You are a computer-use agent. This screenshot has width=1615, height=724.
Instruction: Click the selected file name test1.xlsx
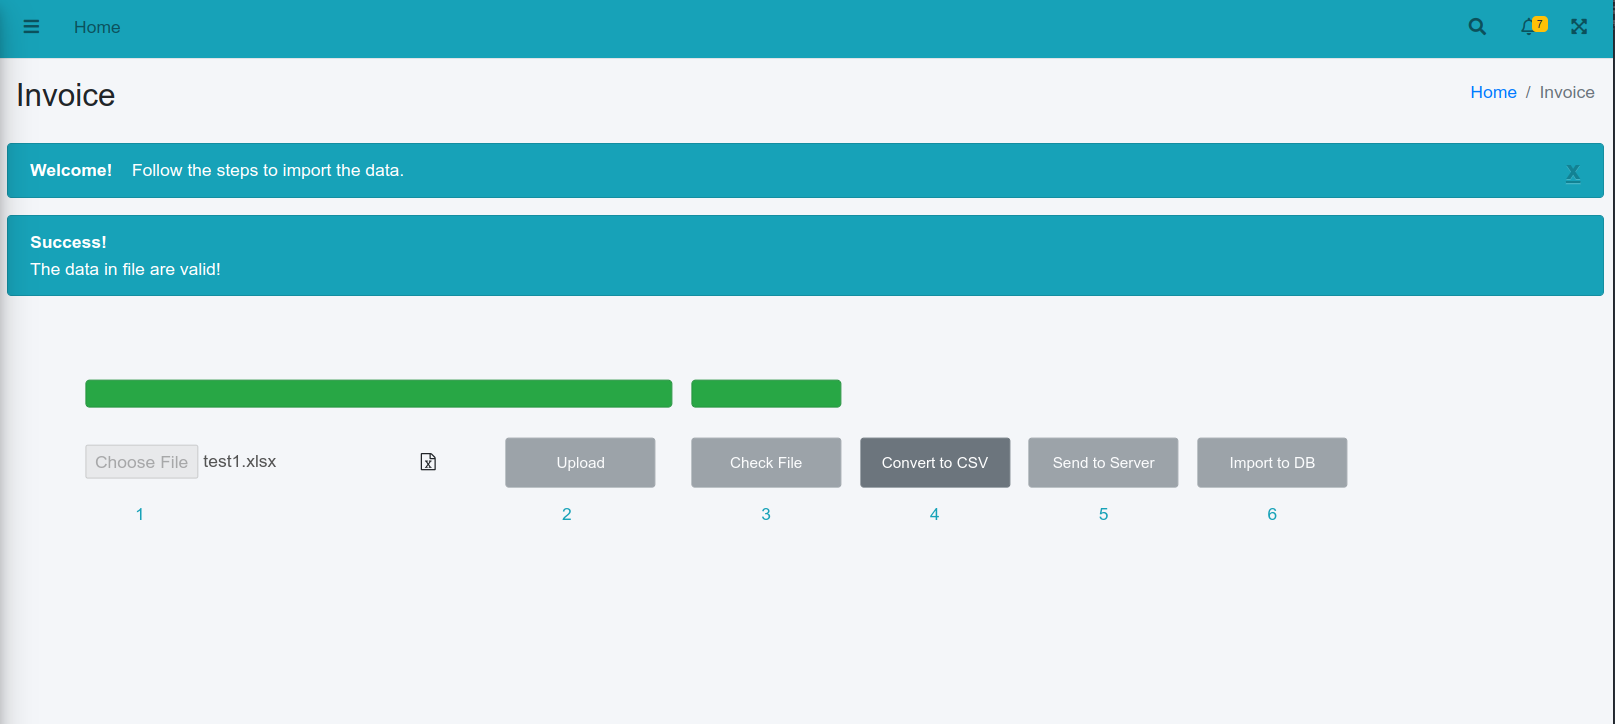pos(240,462)
